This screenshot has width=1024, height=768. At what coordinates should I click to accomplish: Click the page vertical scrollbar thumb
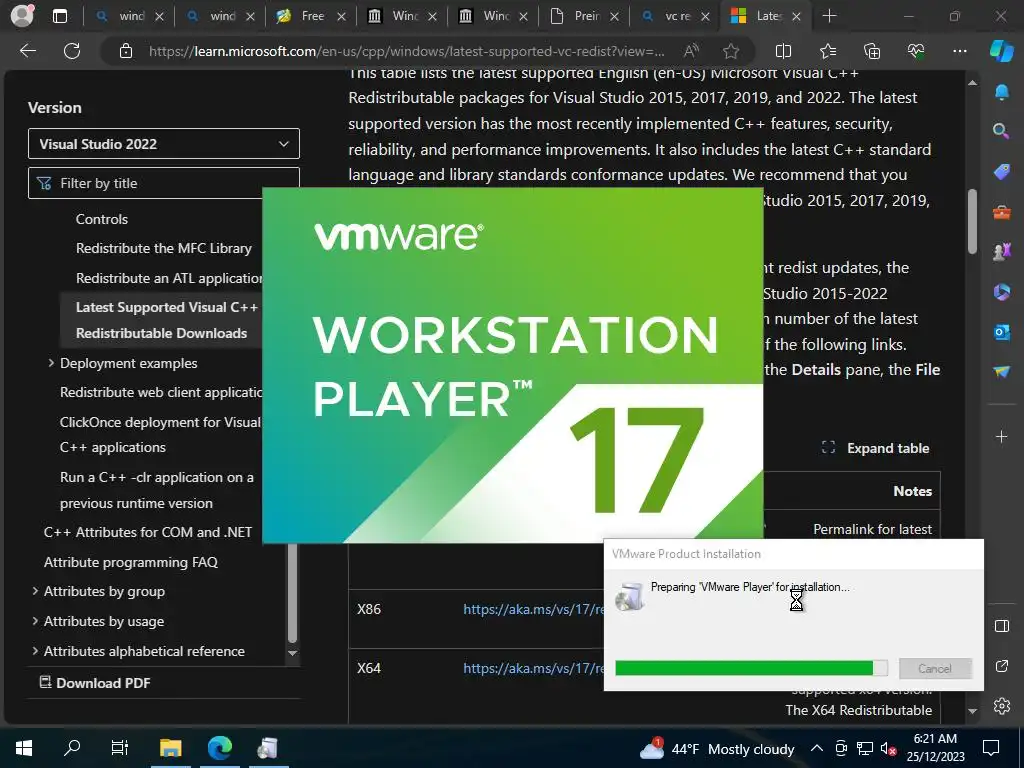(x=972, y=221)
